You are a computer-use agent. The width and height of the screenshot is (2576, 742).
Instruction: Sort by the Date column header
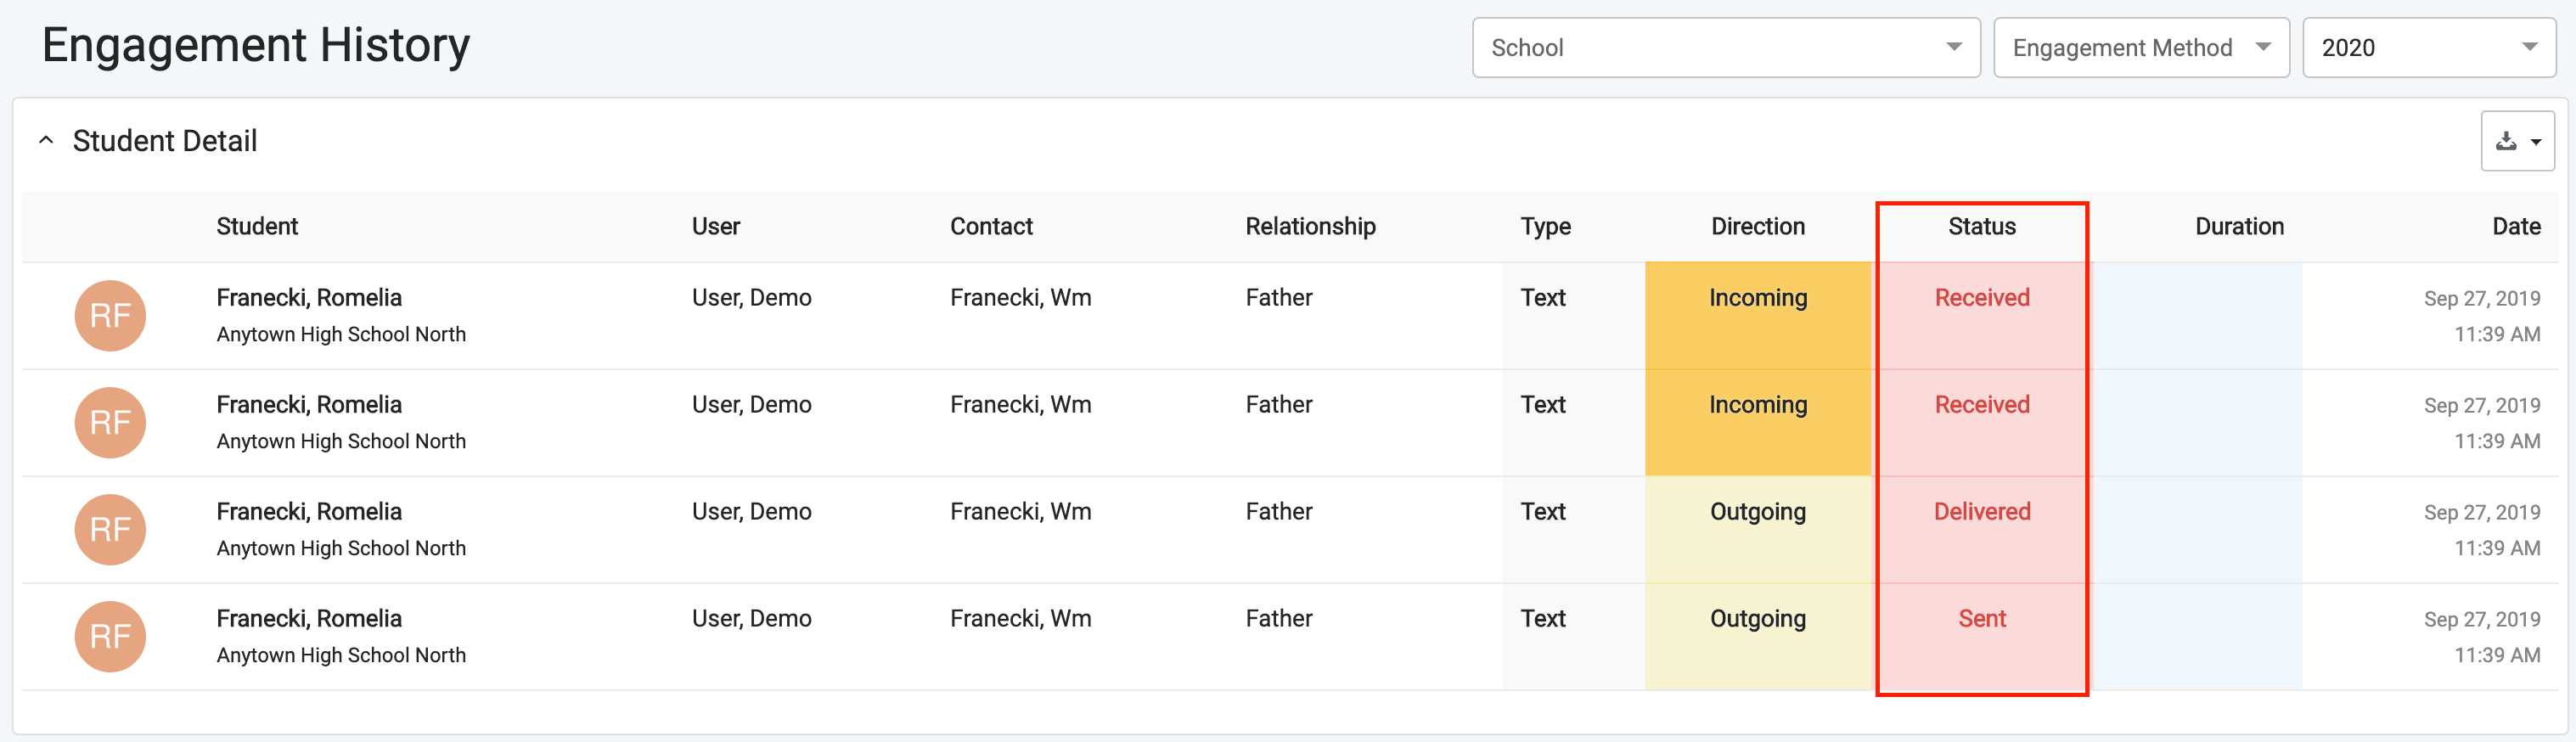click(x=2516, y=227)
